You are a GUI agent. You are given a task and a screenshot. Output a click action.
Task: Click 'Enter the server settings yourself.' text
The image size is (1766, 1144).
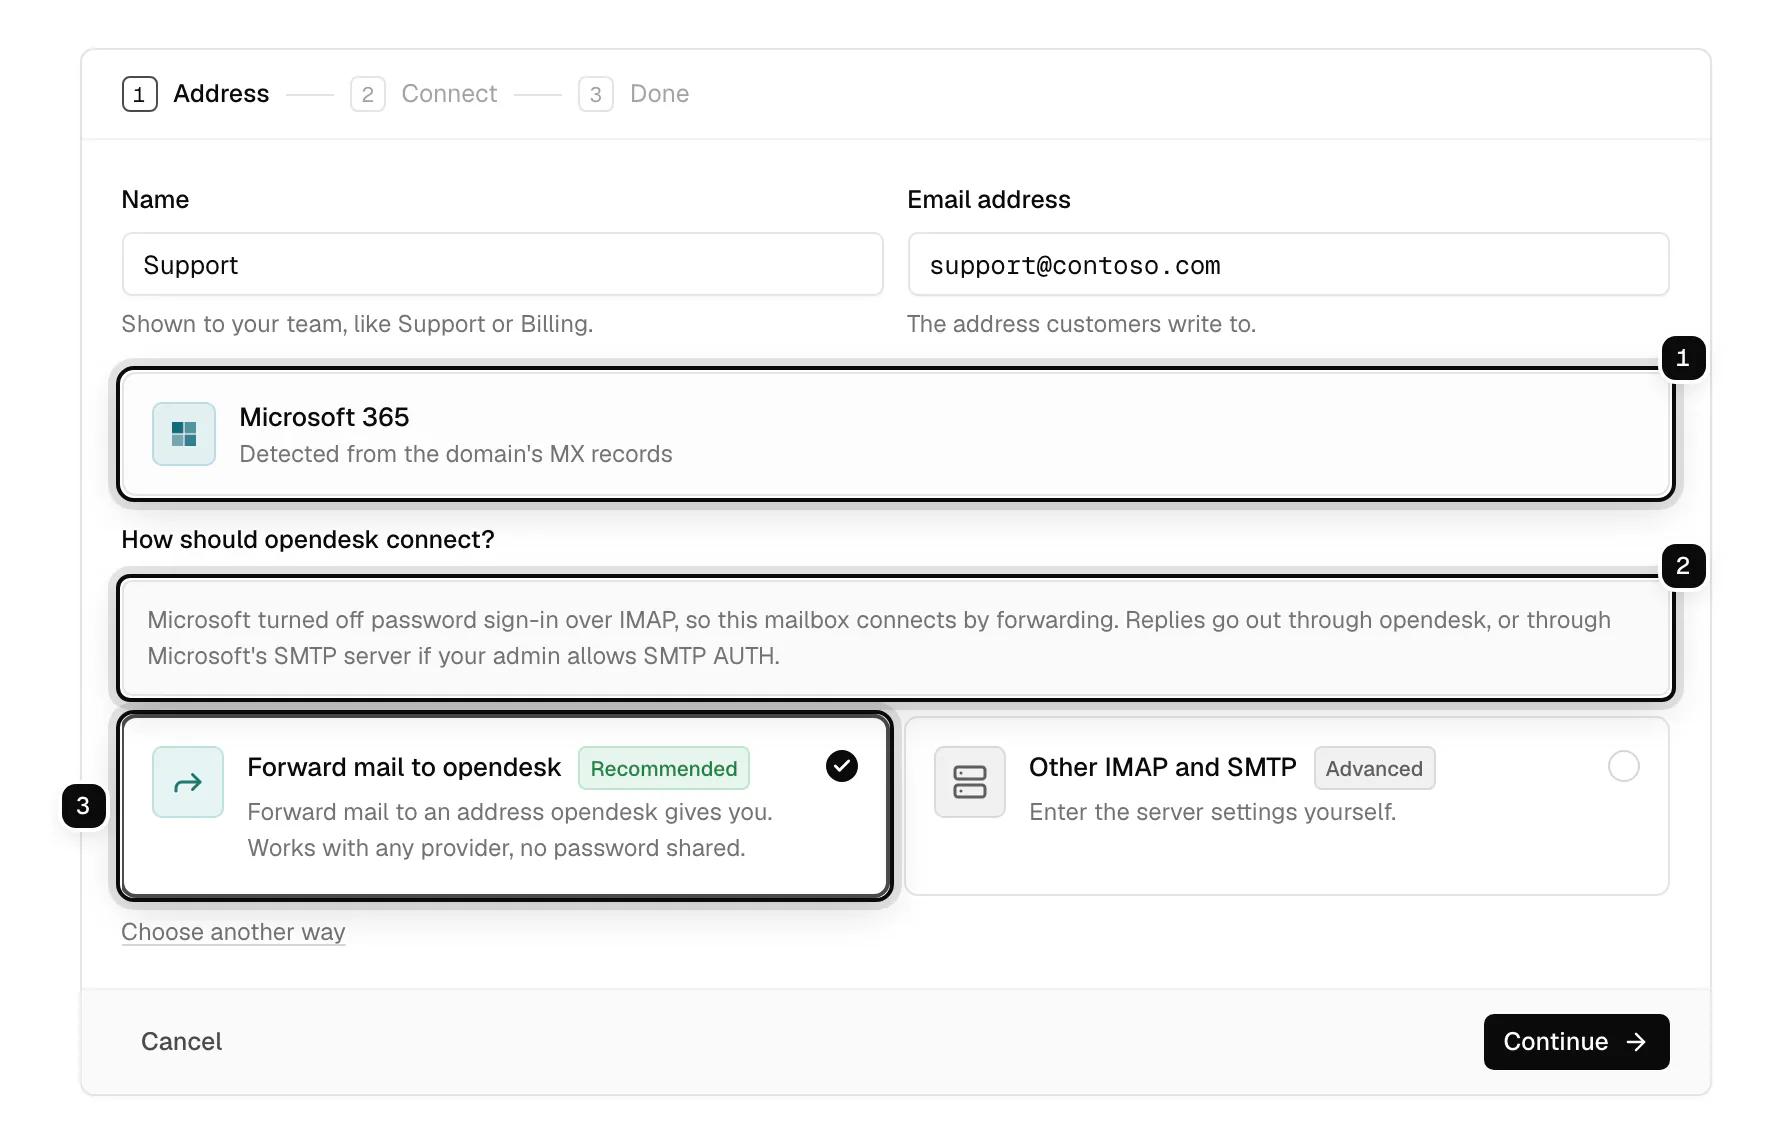point(1213,812)
